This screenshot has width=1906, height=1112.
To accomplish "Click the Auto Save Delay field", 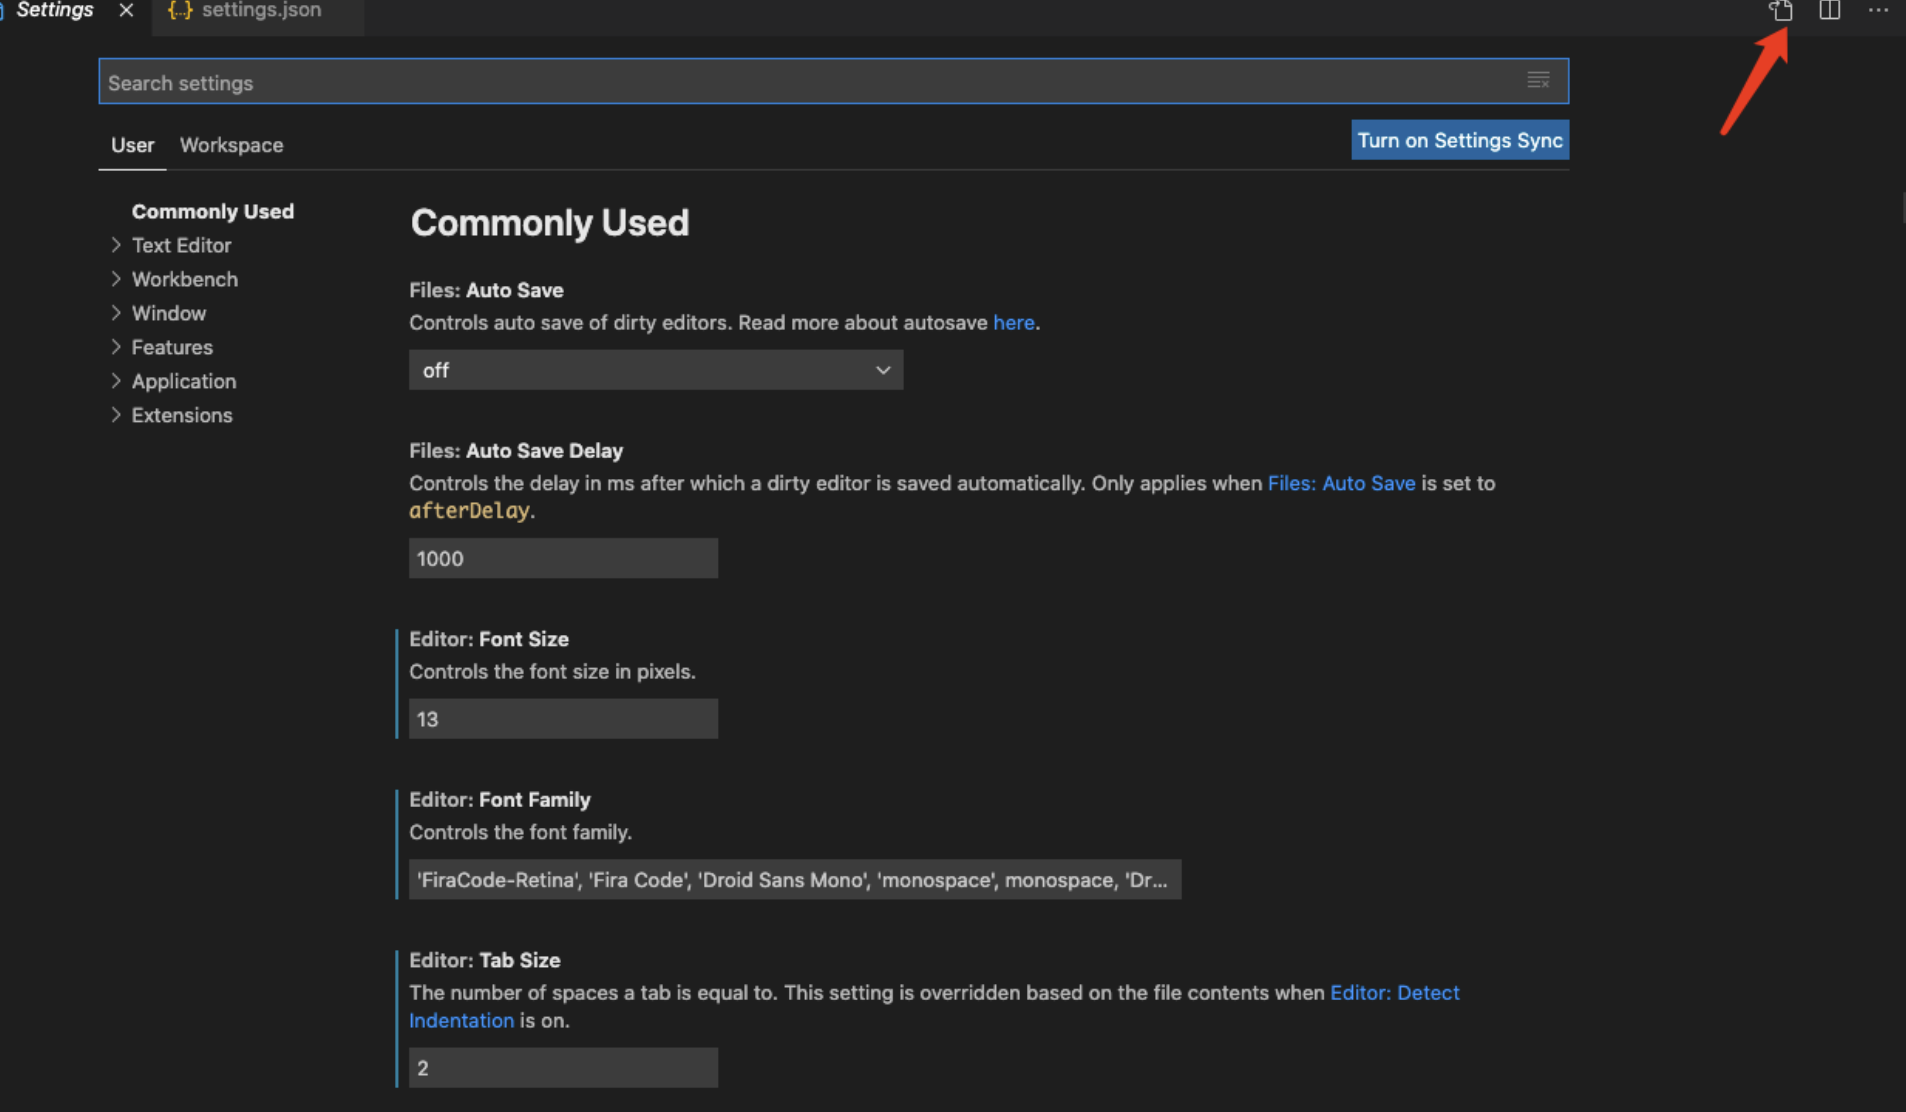I will click(x=563, y=558).
